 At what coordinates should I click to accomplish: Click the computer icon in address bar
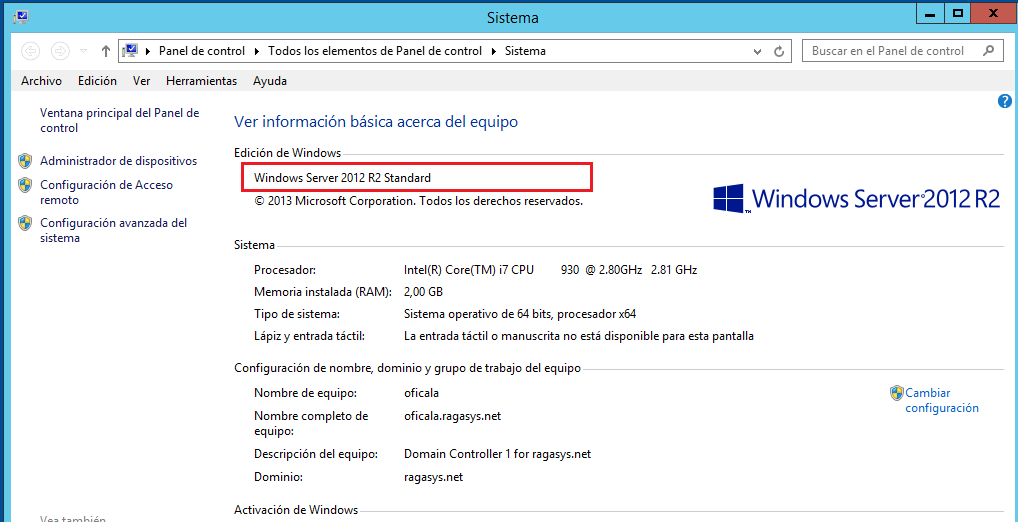point(130,51)
